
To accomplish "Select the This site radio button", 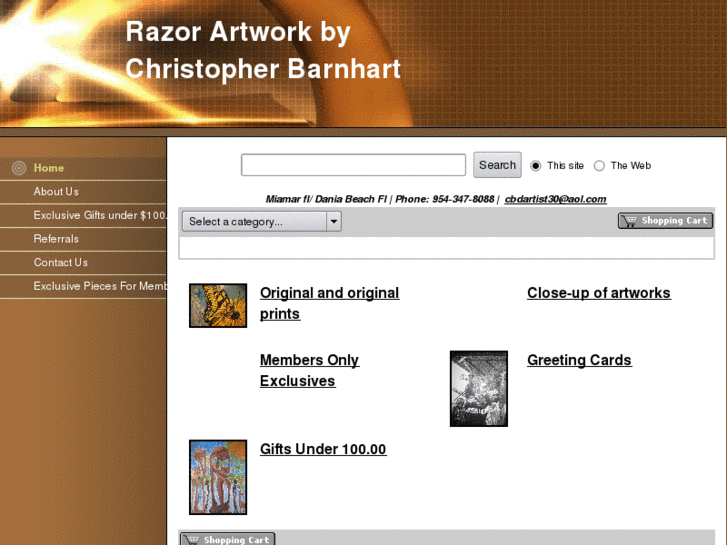I will pos(536,166).
